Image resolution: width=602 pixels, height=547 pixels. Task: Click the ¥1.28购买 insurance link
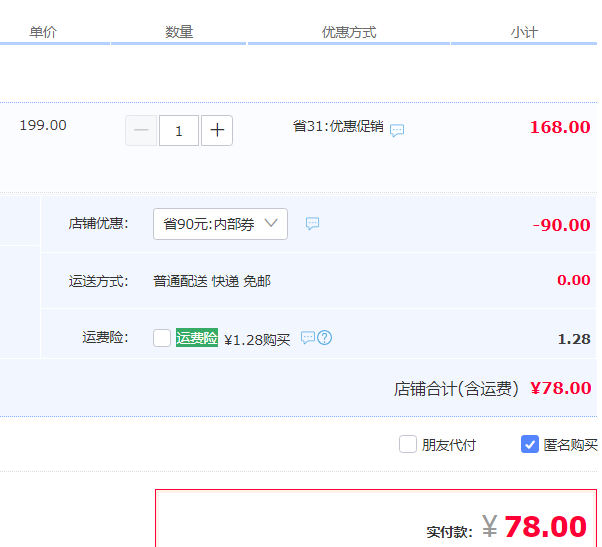pyautogui.click(x=257, y=339)
